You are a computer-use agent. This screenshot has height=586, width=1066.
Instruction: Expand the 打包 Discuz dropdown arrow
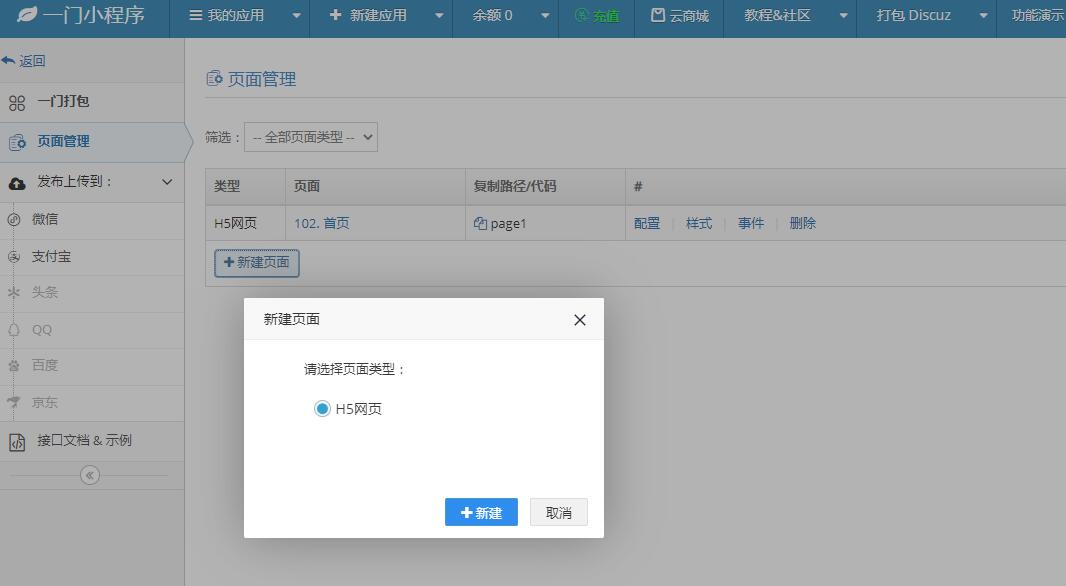pos(984,16)
